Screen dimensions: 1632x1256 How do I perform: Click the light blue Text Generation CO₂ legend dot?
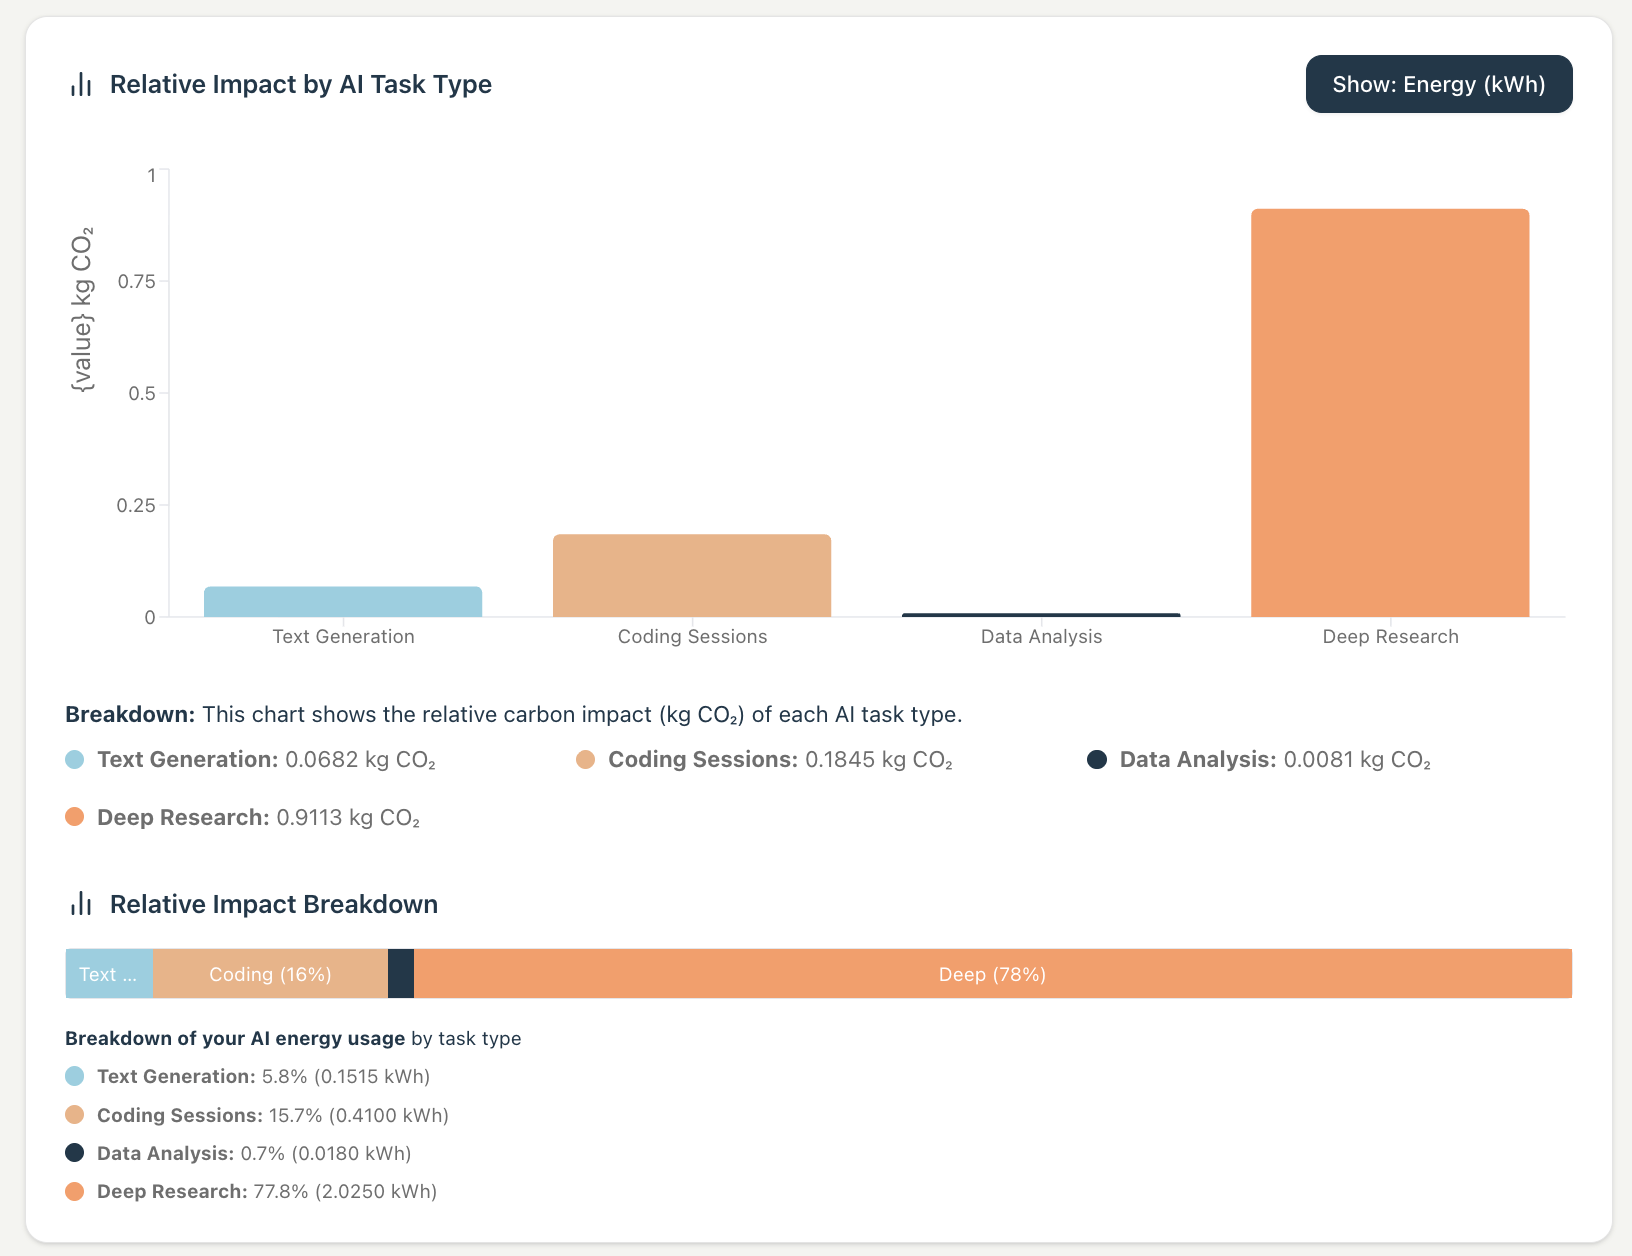pyautogui.click(x=75, y=760)
